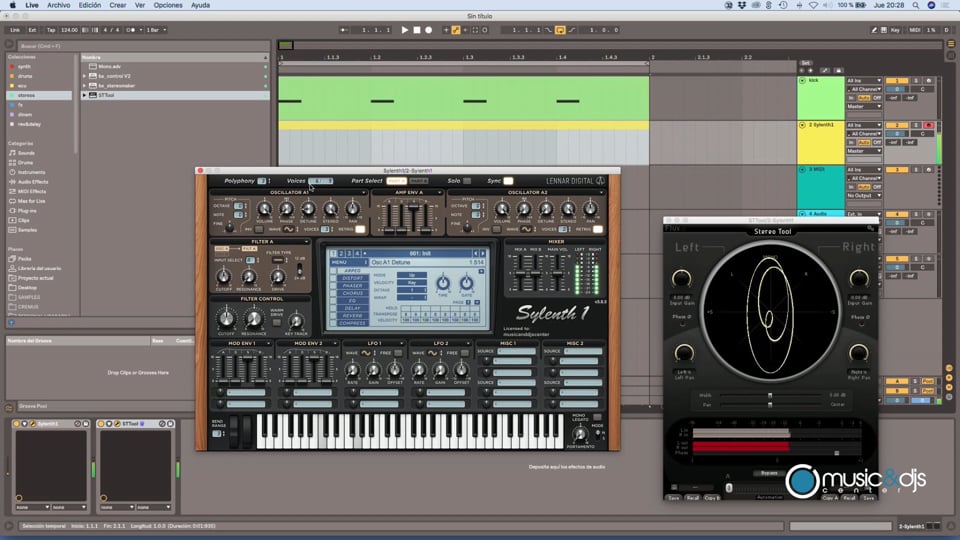Toggle Oscillator A1 Retrig switch
The height and width of the screenshot is (540, 960).
[x=360, y=230]
